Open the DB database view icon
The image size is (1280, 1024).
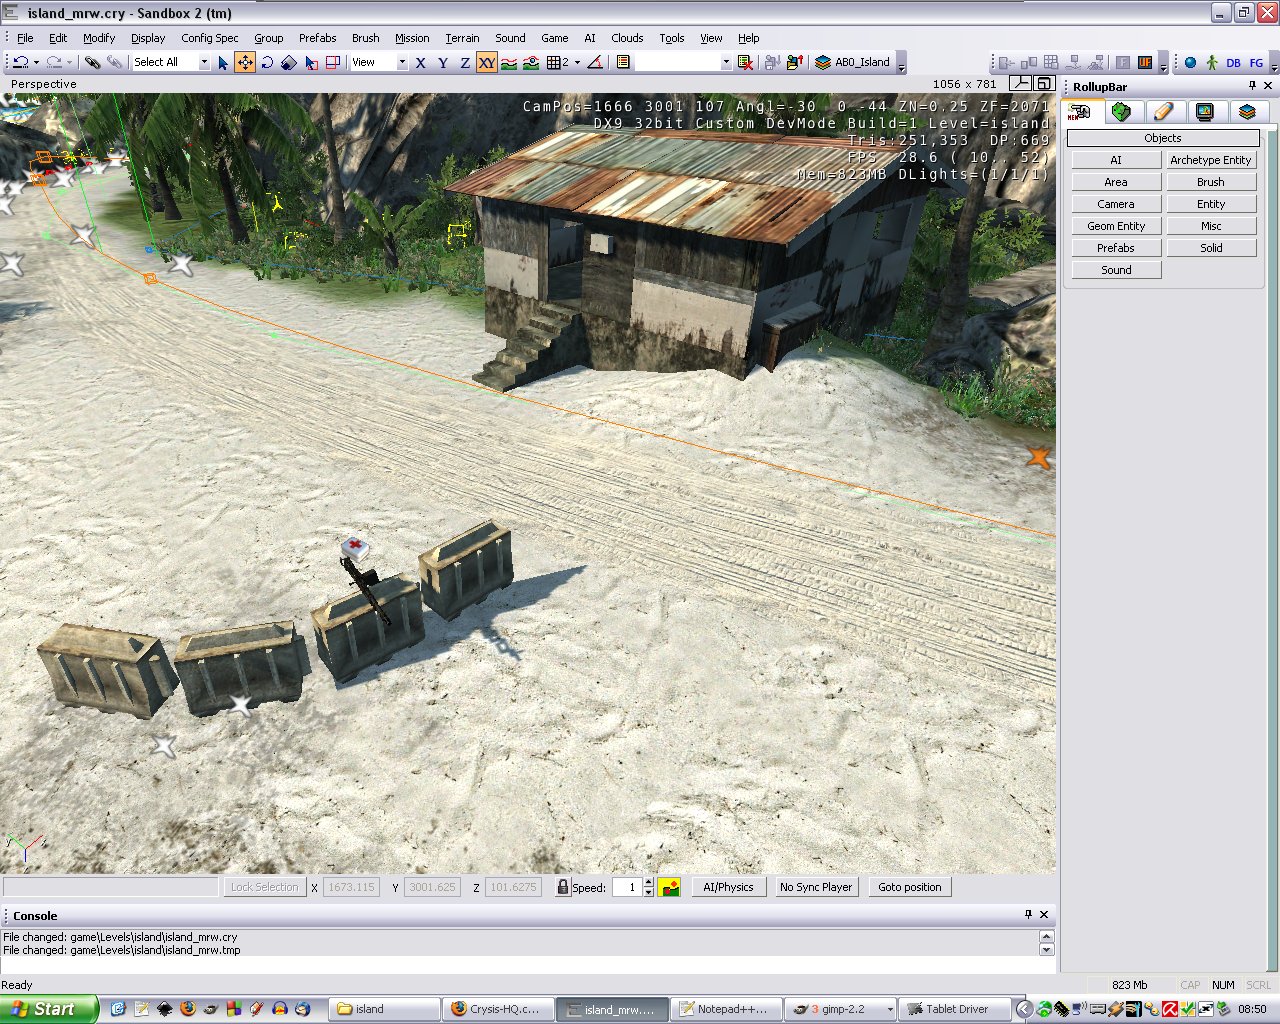point(1233,62)
